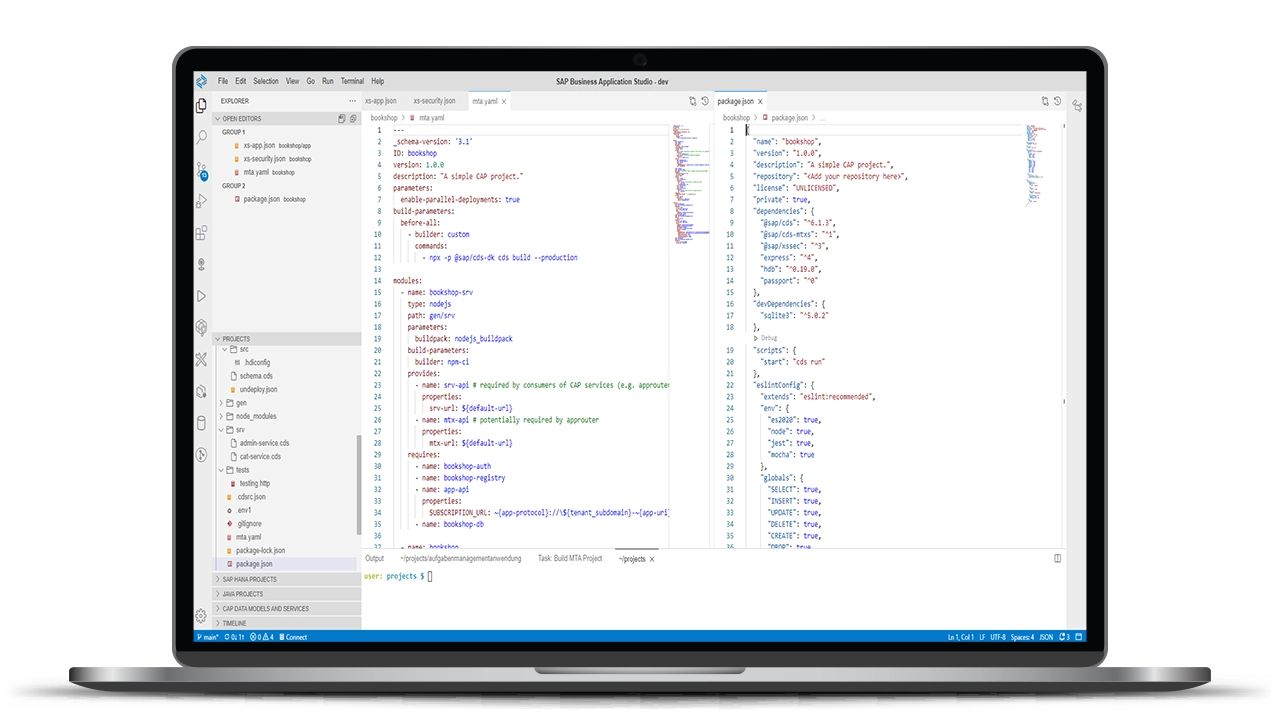Open package-lock.json in project tree

coord(260,551)
